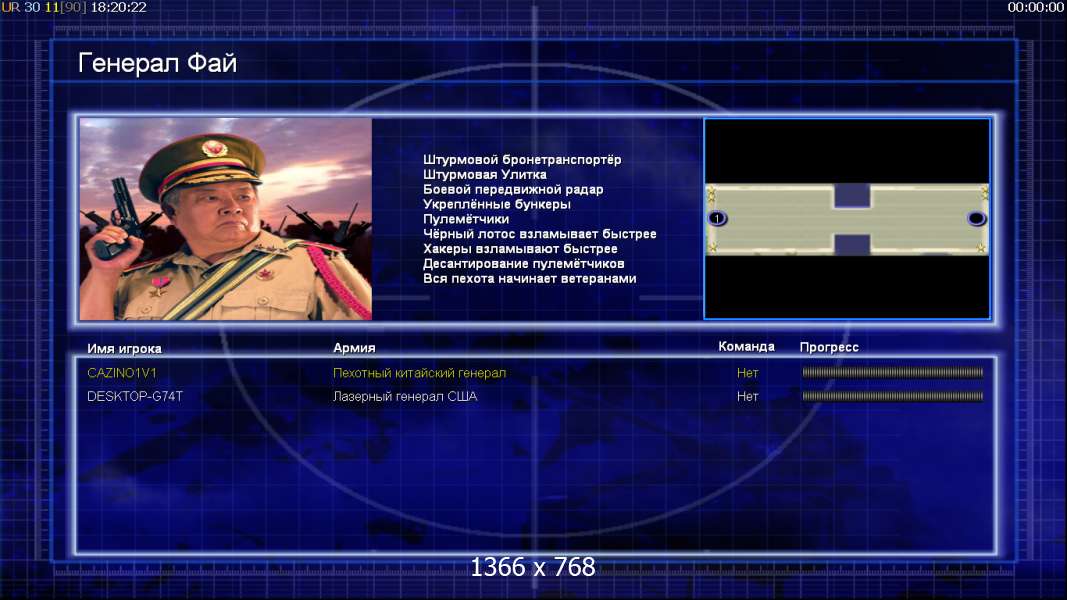Click "Пехотный китайский генерал" army entry
Viewport: 1067px width, 600px height.
[419, 373]
